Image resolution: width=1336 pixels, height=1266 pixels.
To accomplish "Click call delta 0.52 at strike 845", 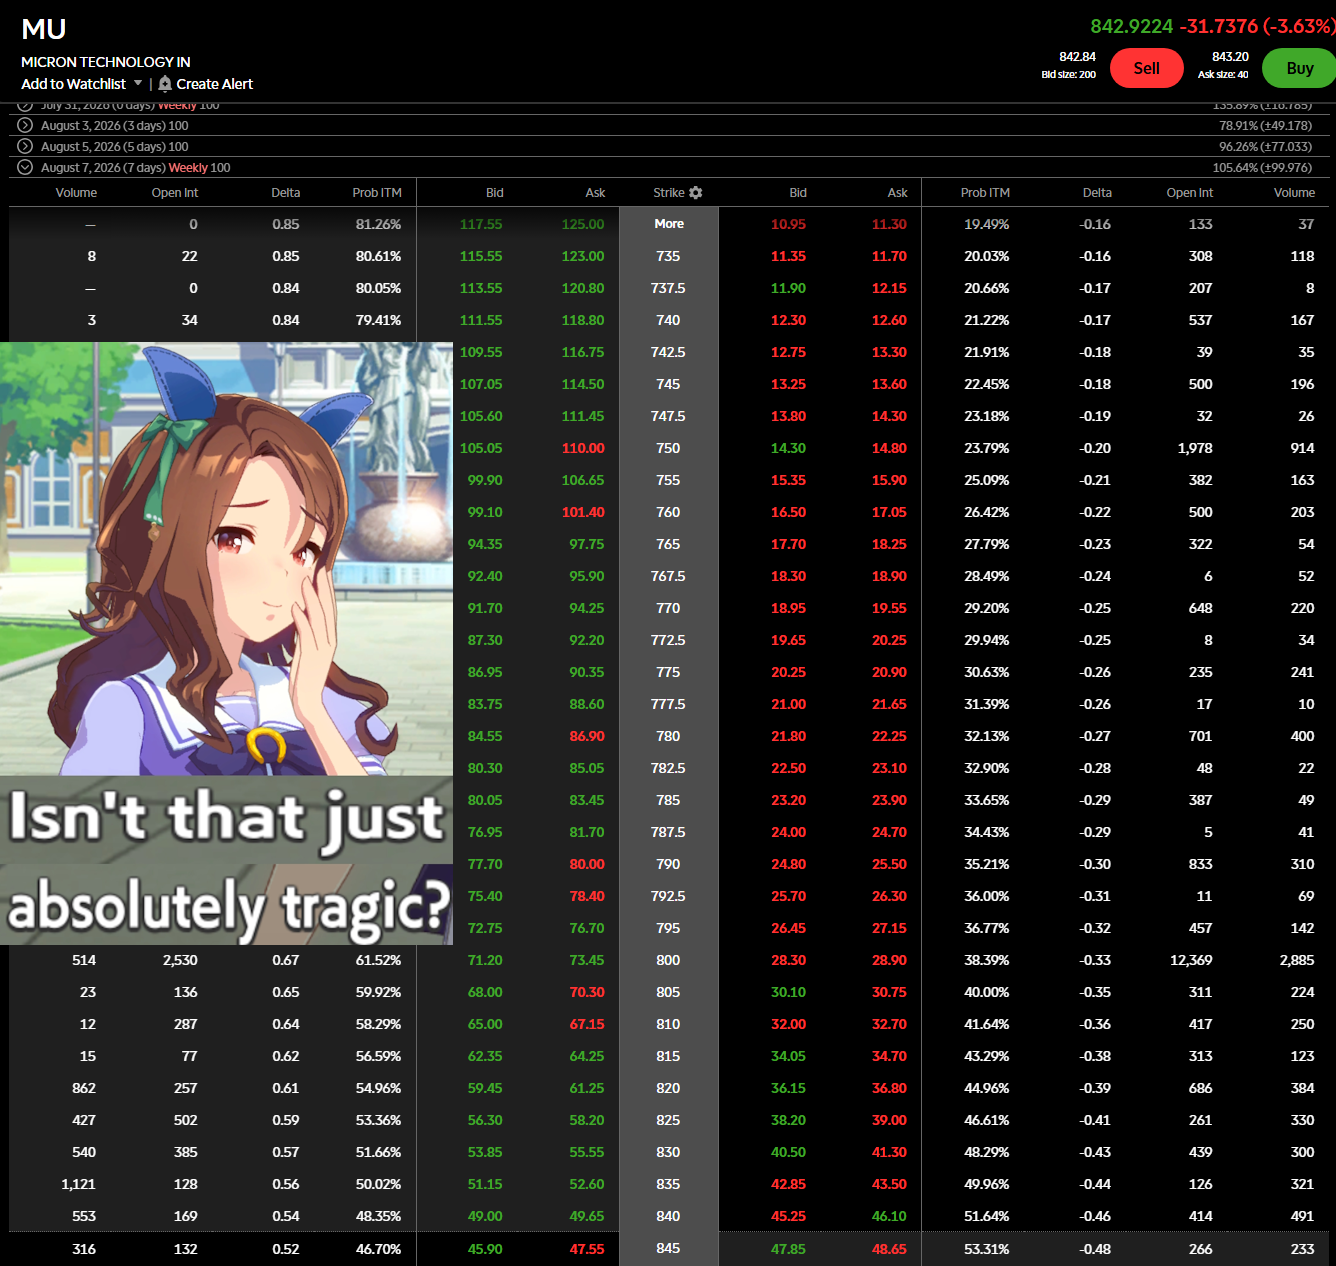I will pyautogui.click(x=285, y=1249).
